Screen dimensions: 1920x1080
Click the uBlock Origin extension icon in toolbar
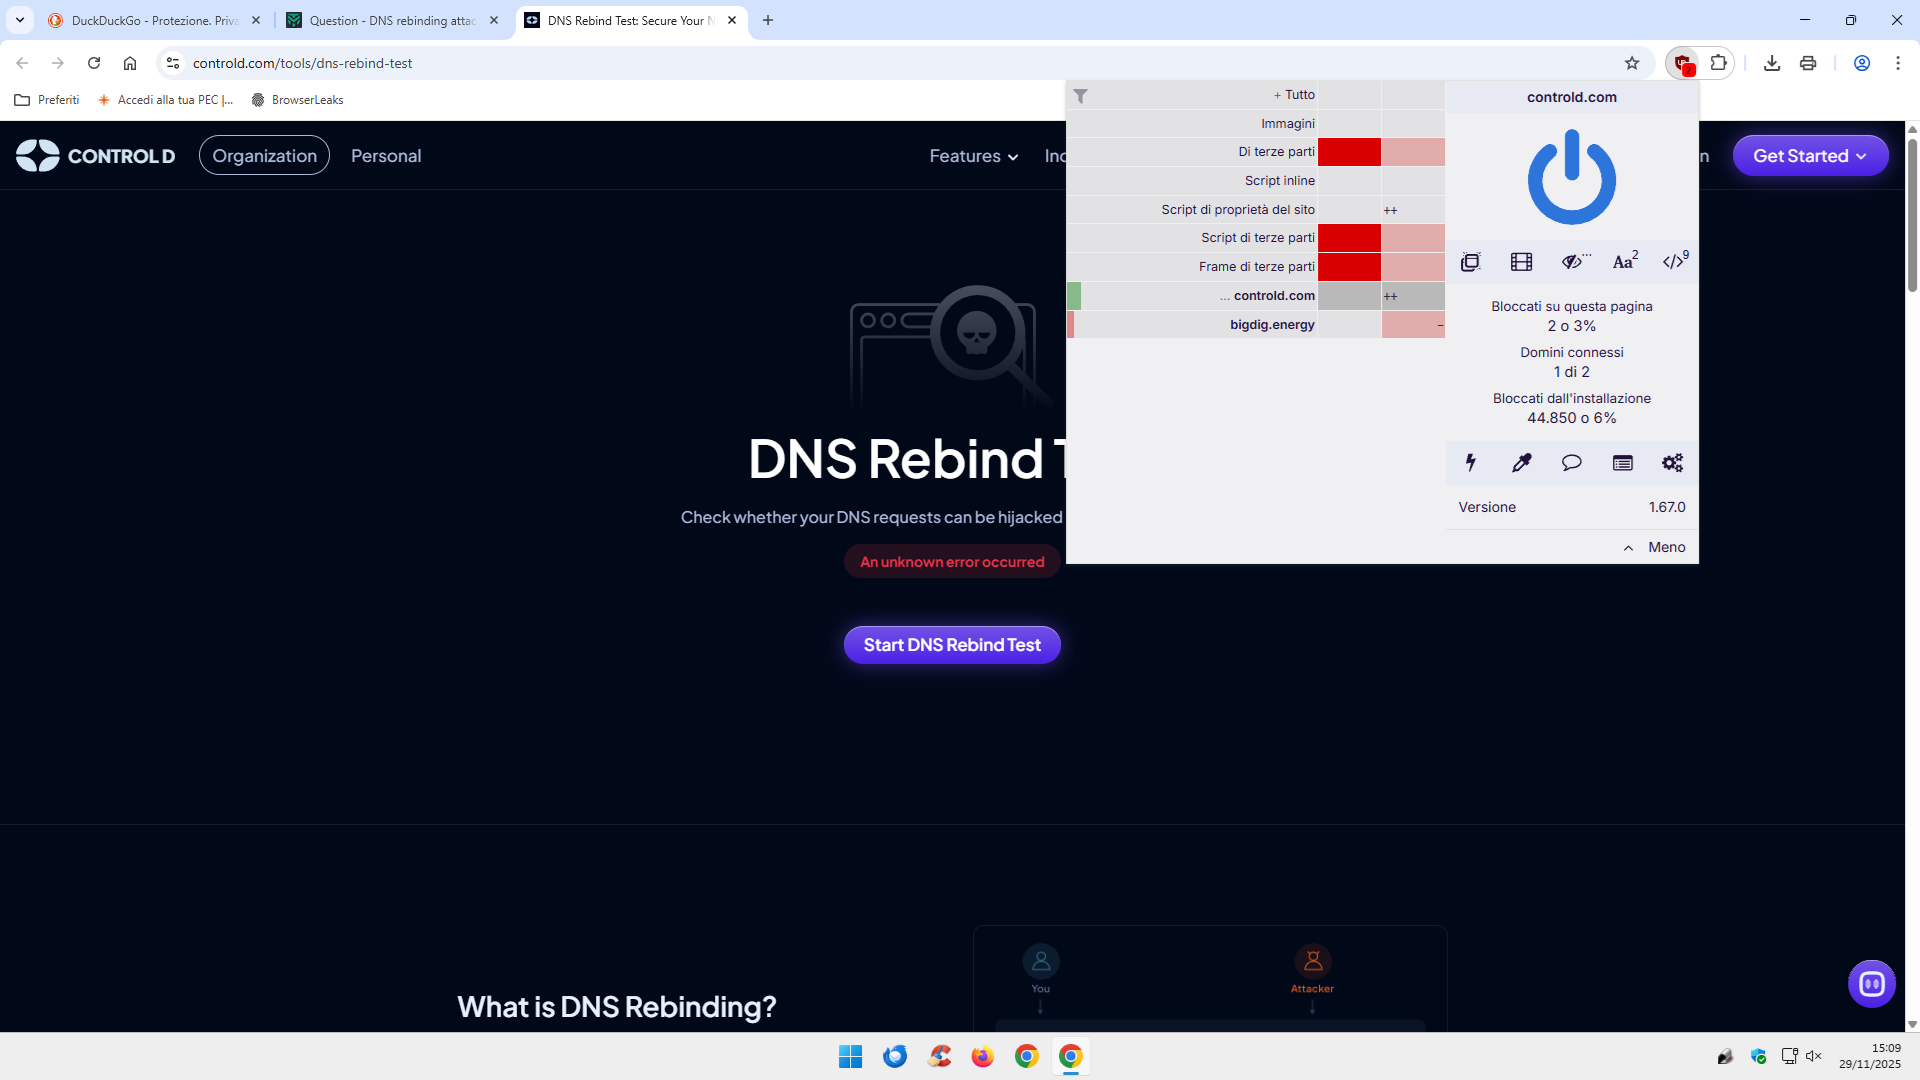click(x=1684, y=63)
